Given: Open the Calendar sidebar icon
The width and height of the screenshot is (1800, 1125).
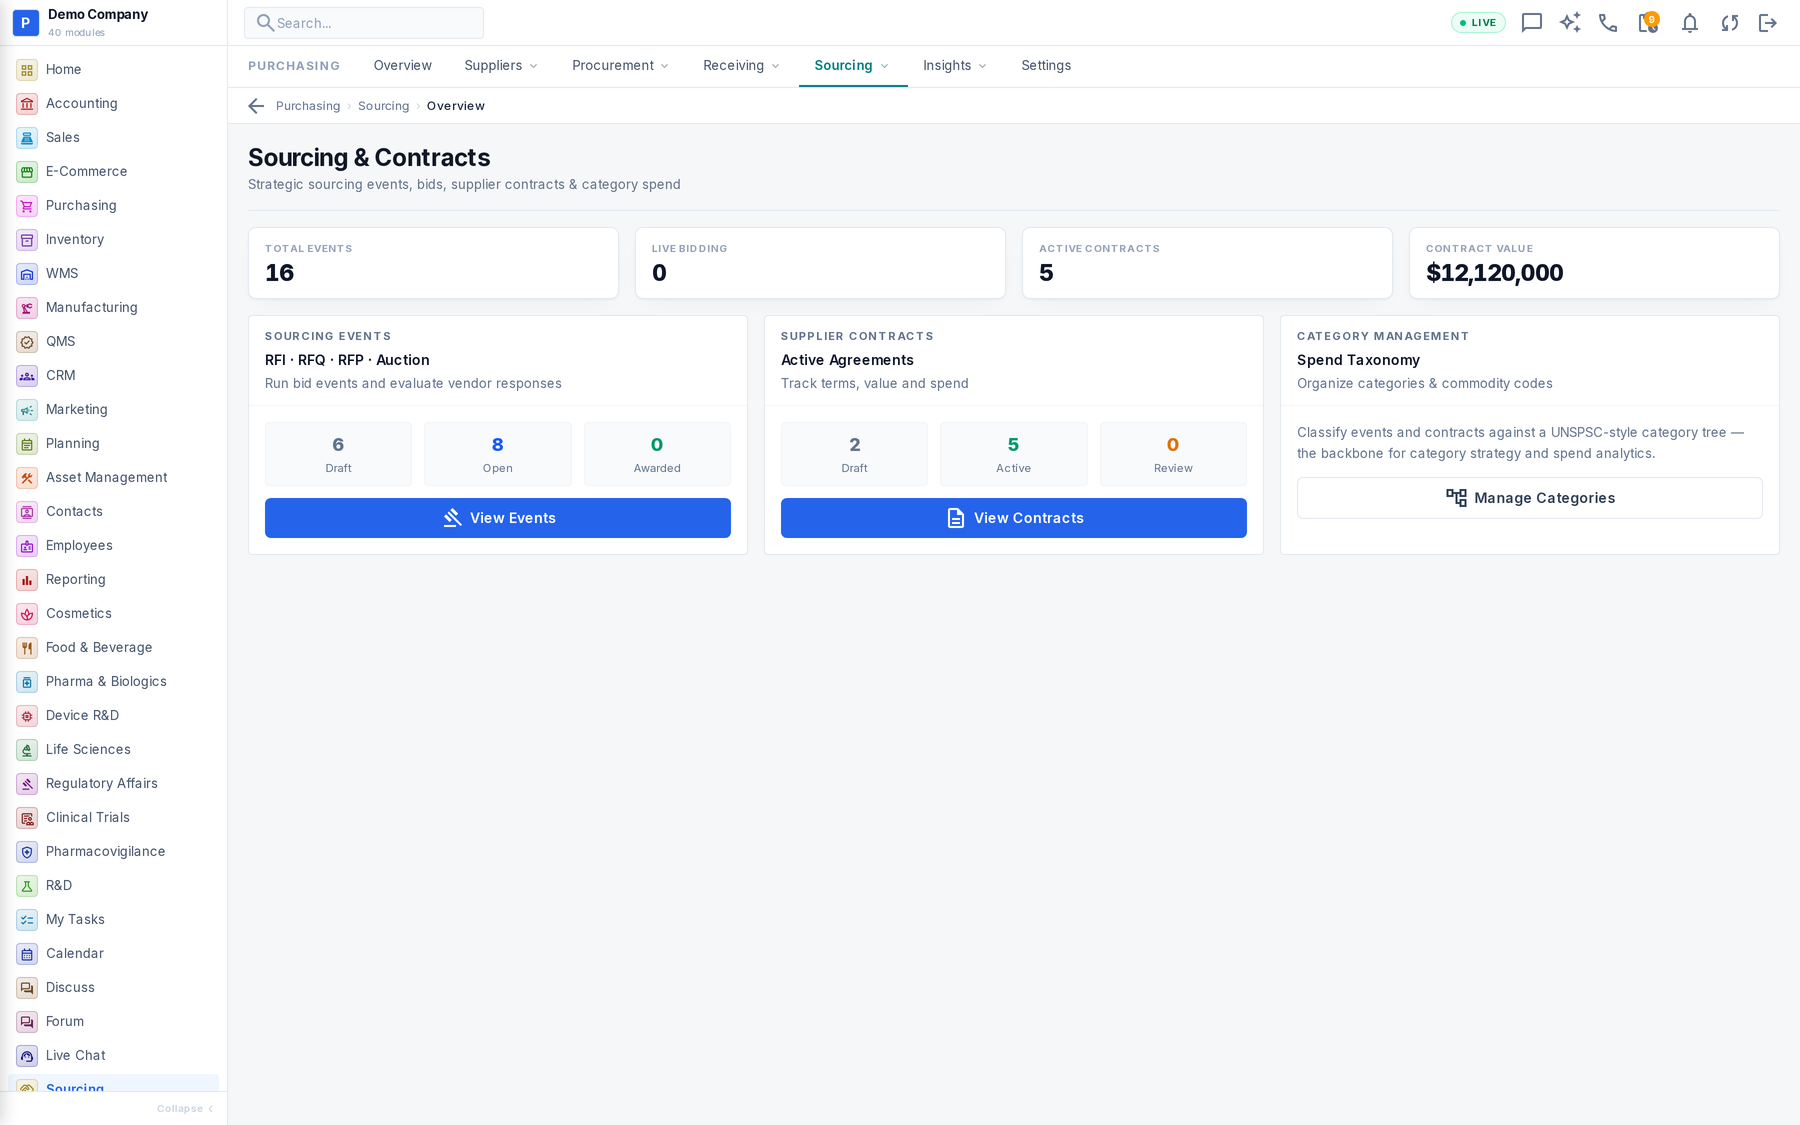Looking at the screenshot, I should coord(27,954).
